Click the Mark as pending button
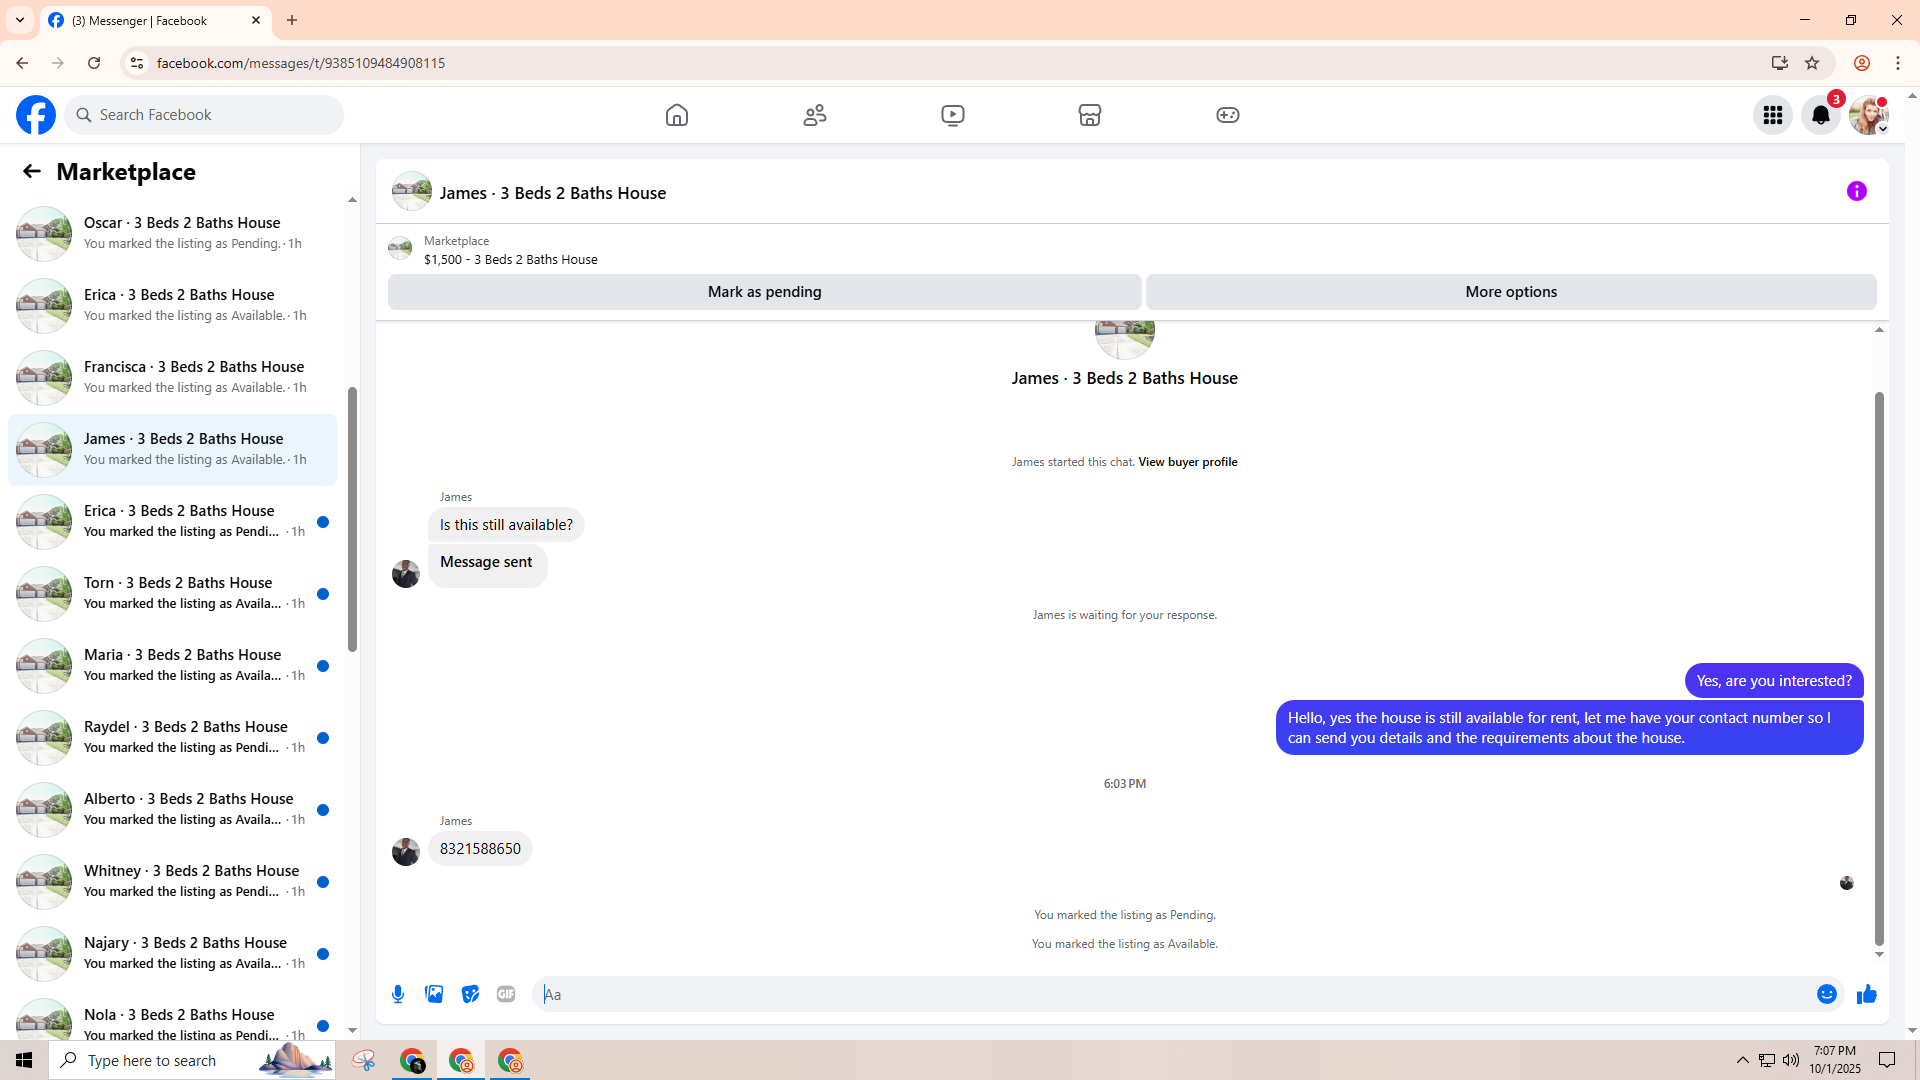 pos(765,292)
